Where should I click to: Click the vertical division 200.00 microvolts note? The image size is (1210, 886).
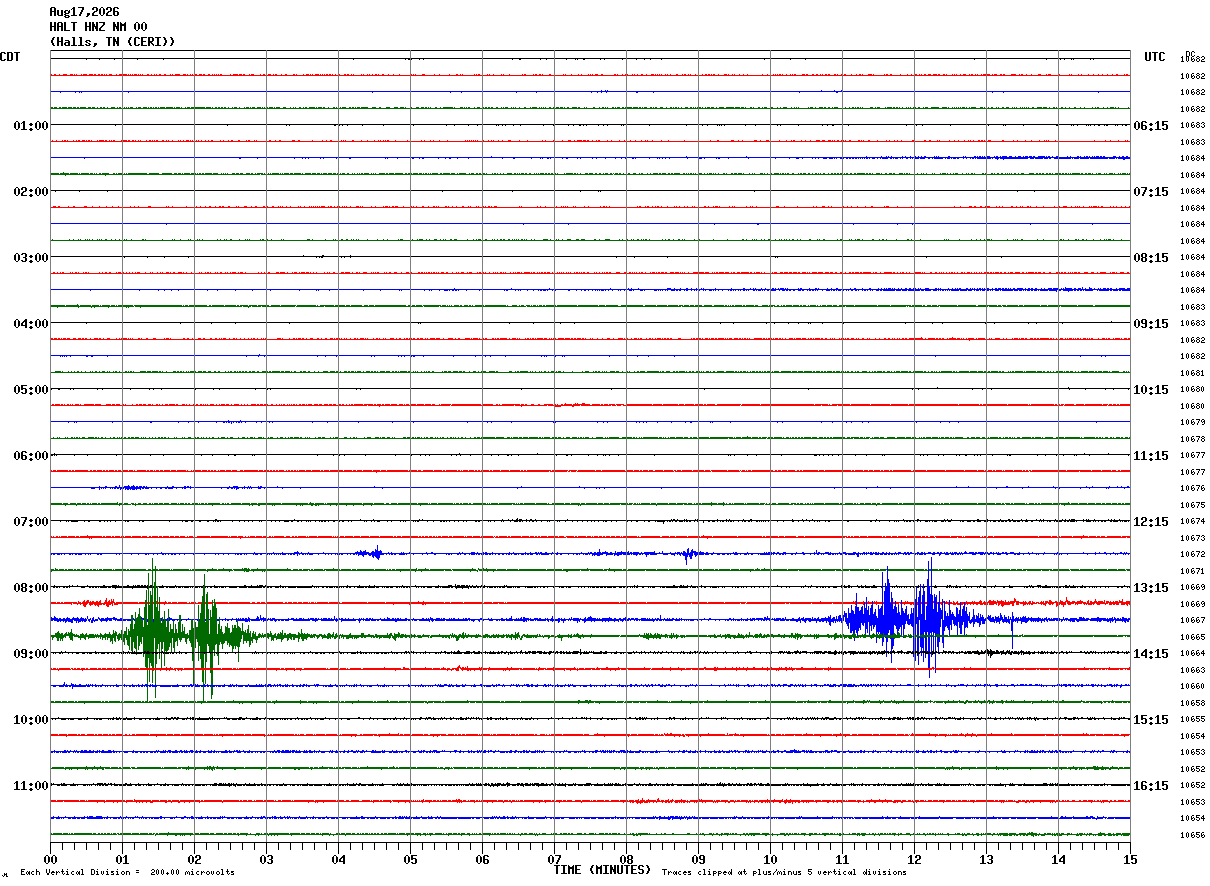coord(128,873)
